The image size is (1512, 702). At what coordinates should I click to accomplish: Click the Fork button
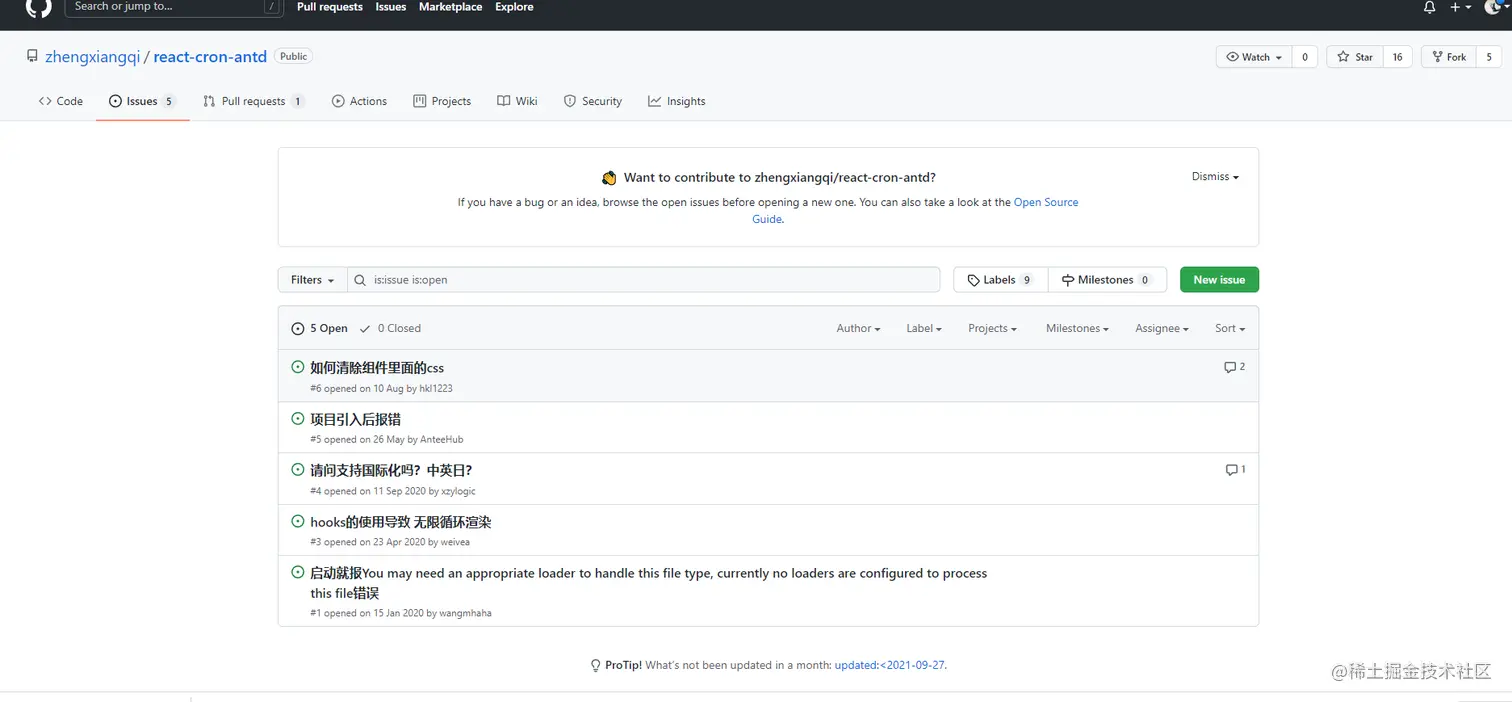[1448, 57]
